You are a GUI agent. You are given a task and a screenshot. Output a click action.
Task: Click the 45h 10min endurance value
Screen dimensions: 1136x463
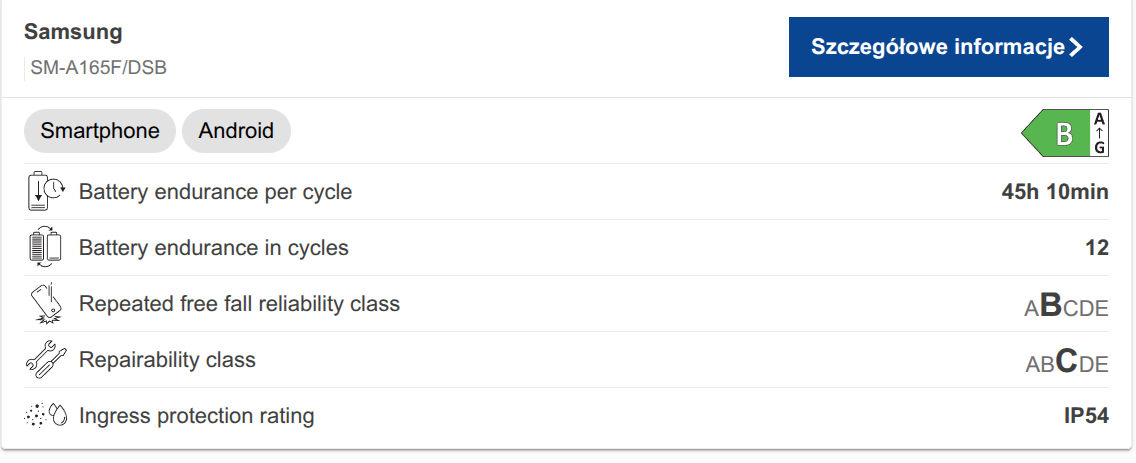1054,191
